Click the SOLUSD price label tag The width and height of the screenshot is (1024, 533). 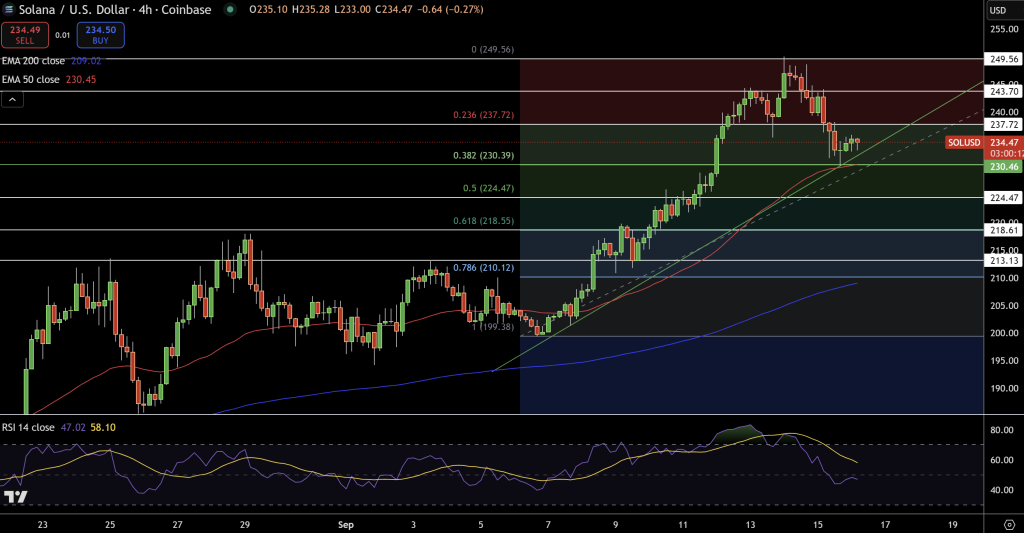[964, 142]
